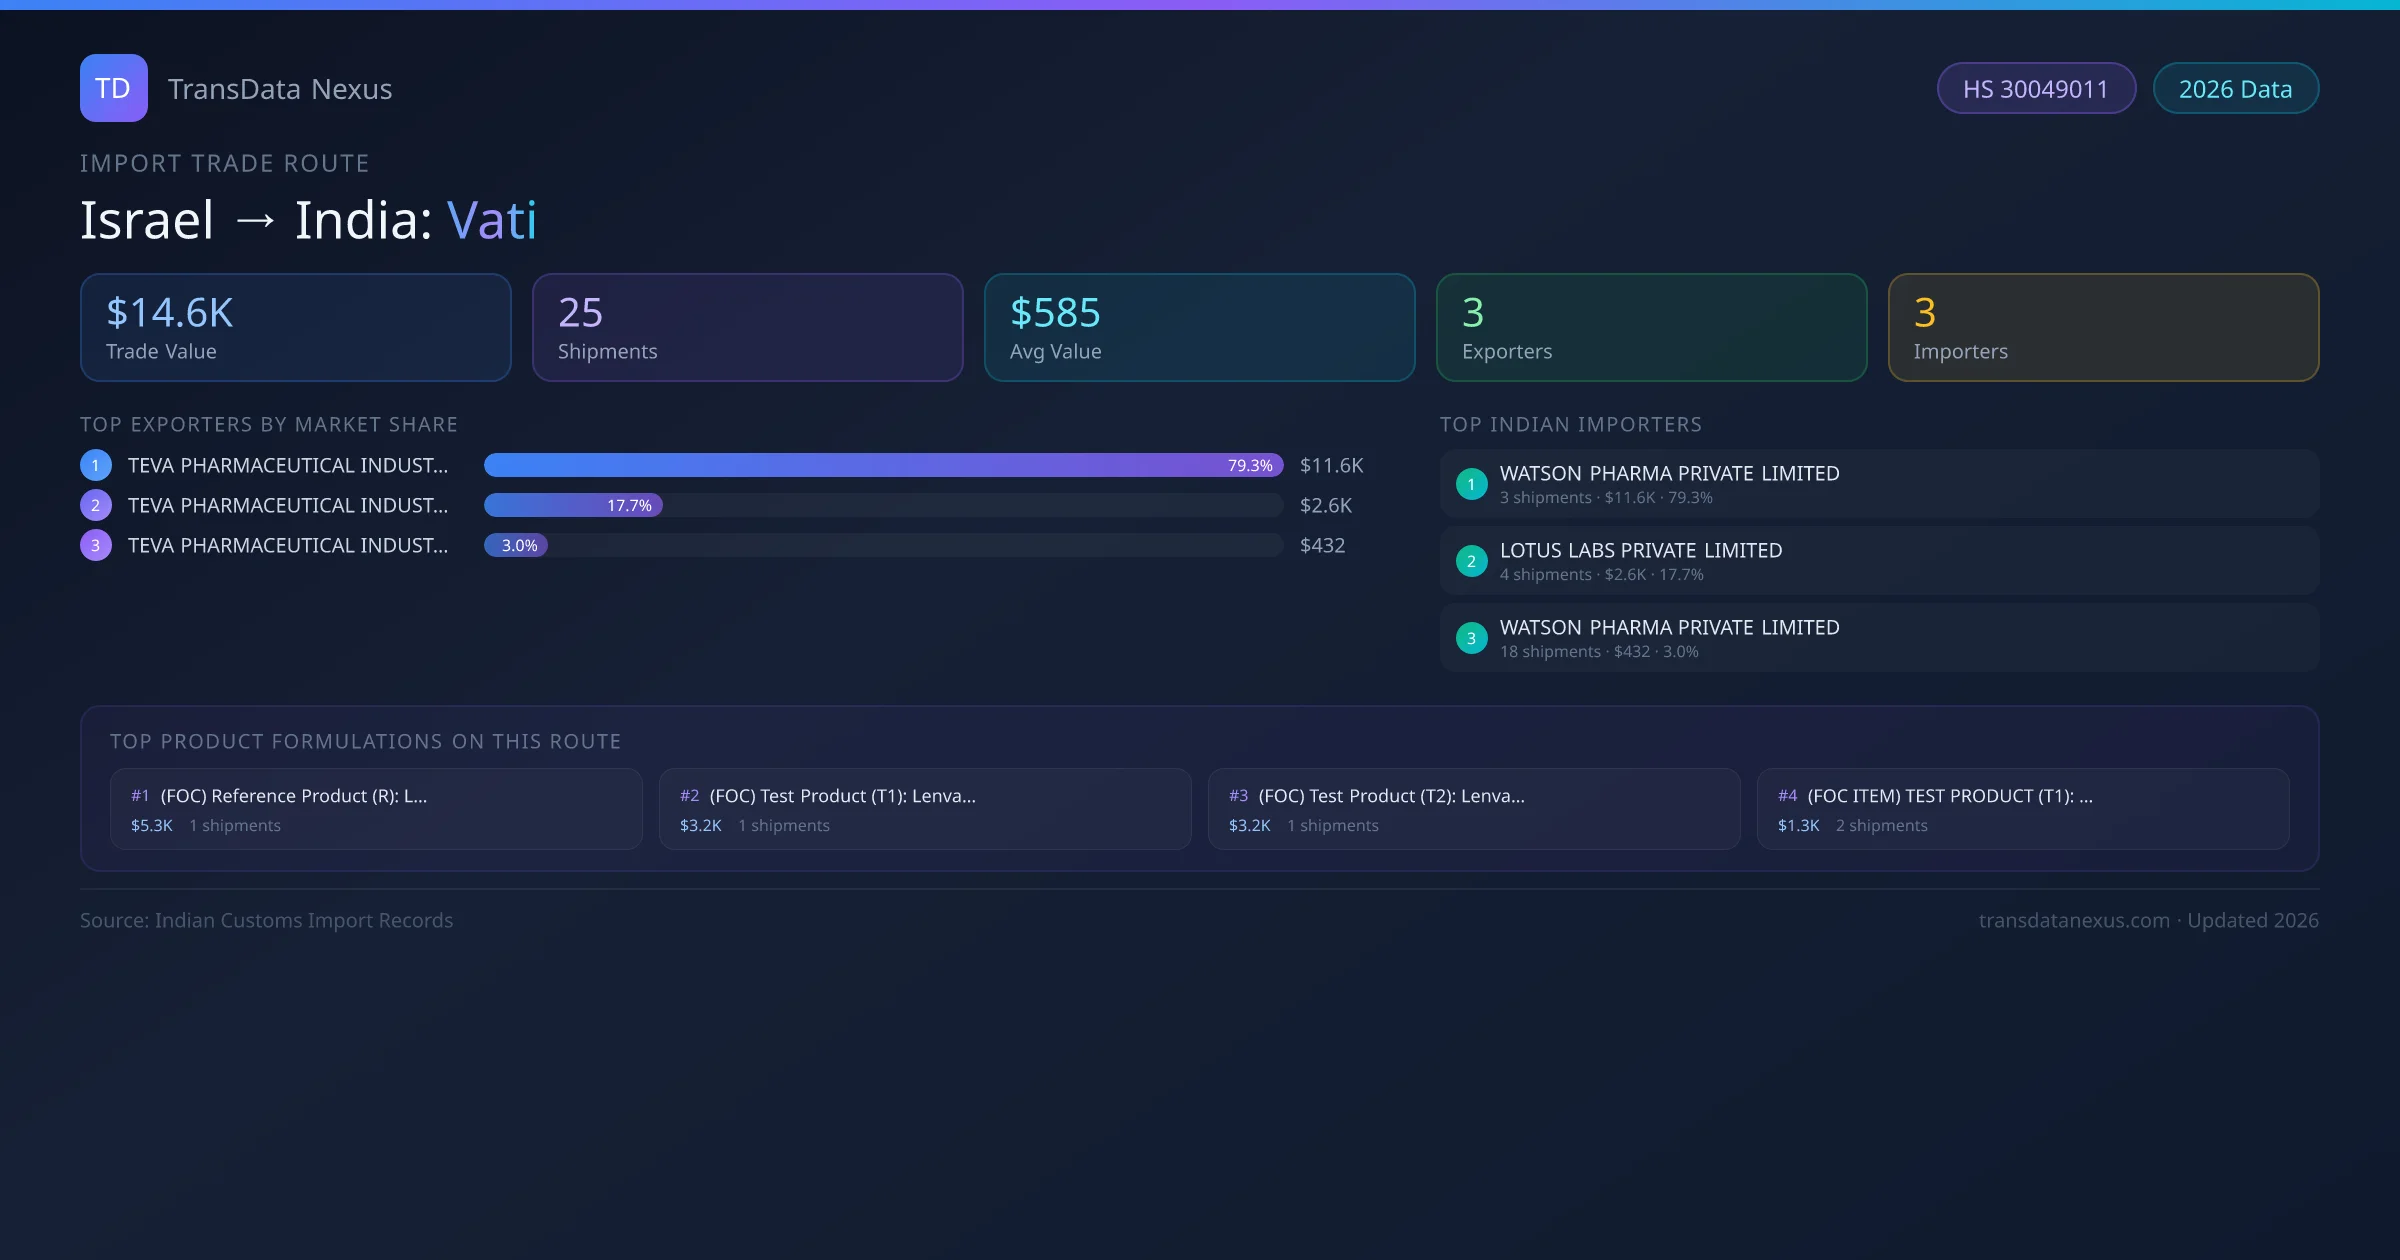Click the TD logo icon

tap(113, 88)
